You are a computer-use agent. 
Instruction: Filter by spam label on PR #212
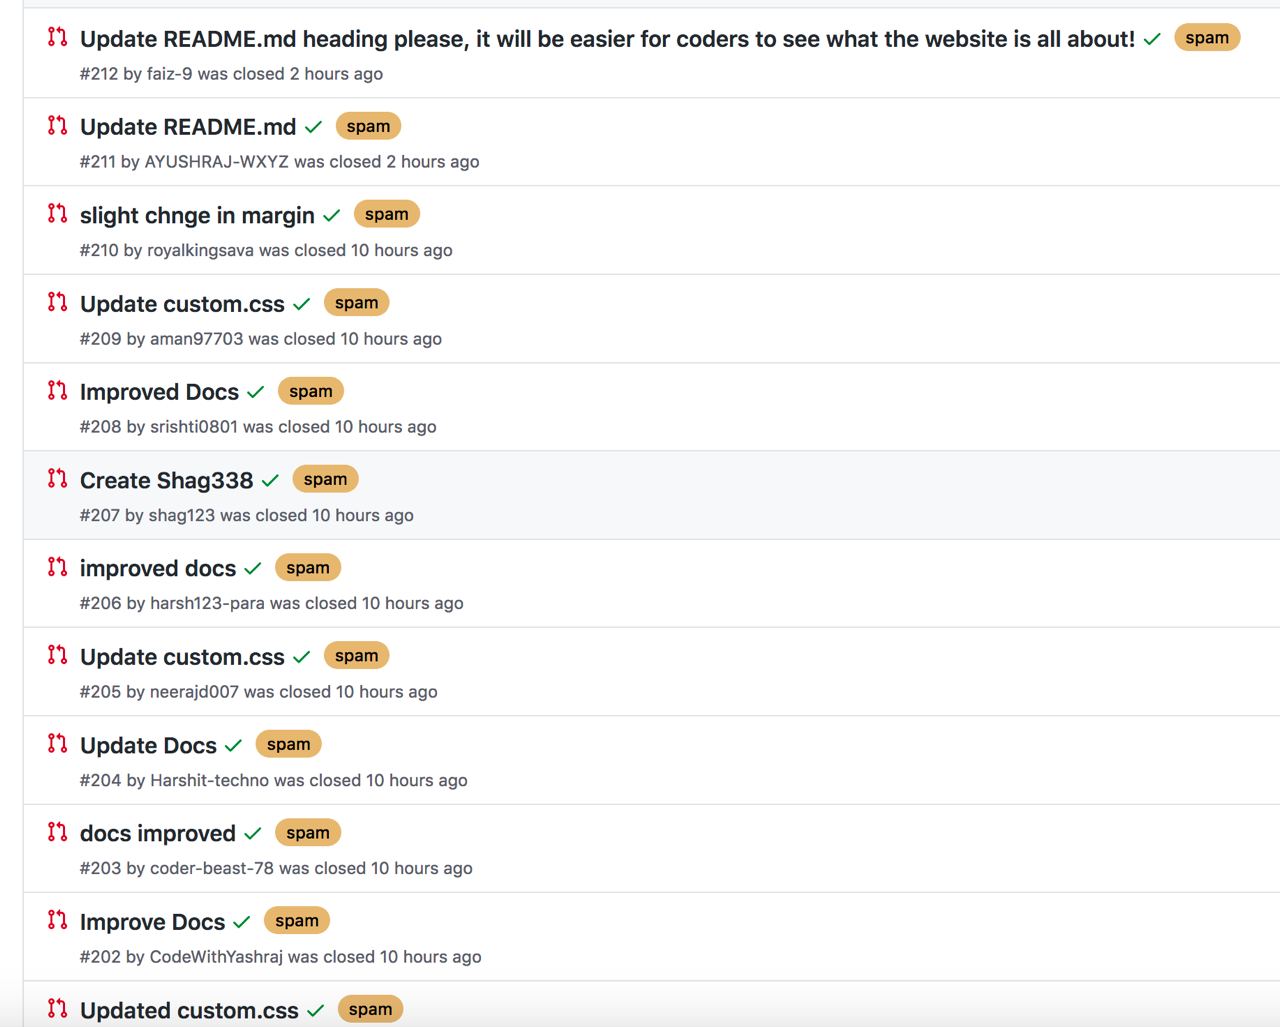pos(1206,38)
